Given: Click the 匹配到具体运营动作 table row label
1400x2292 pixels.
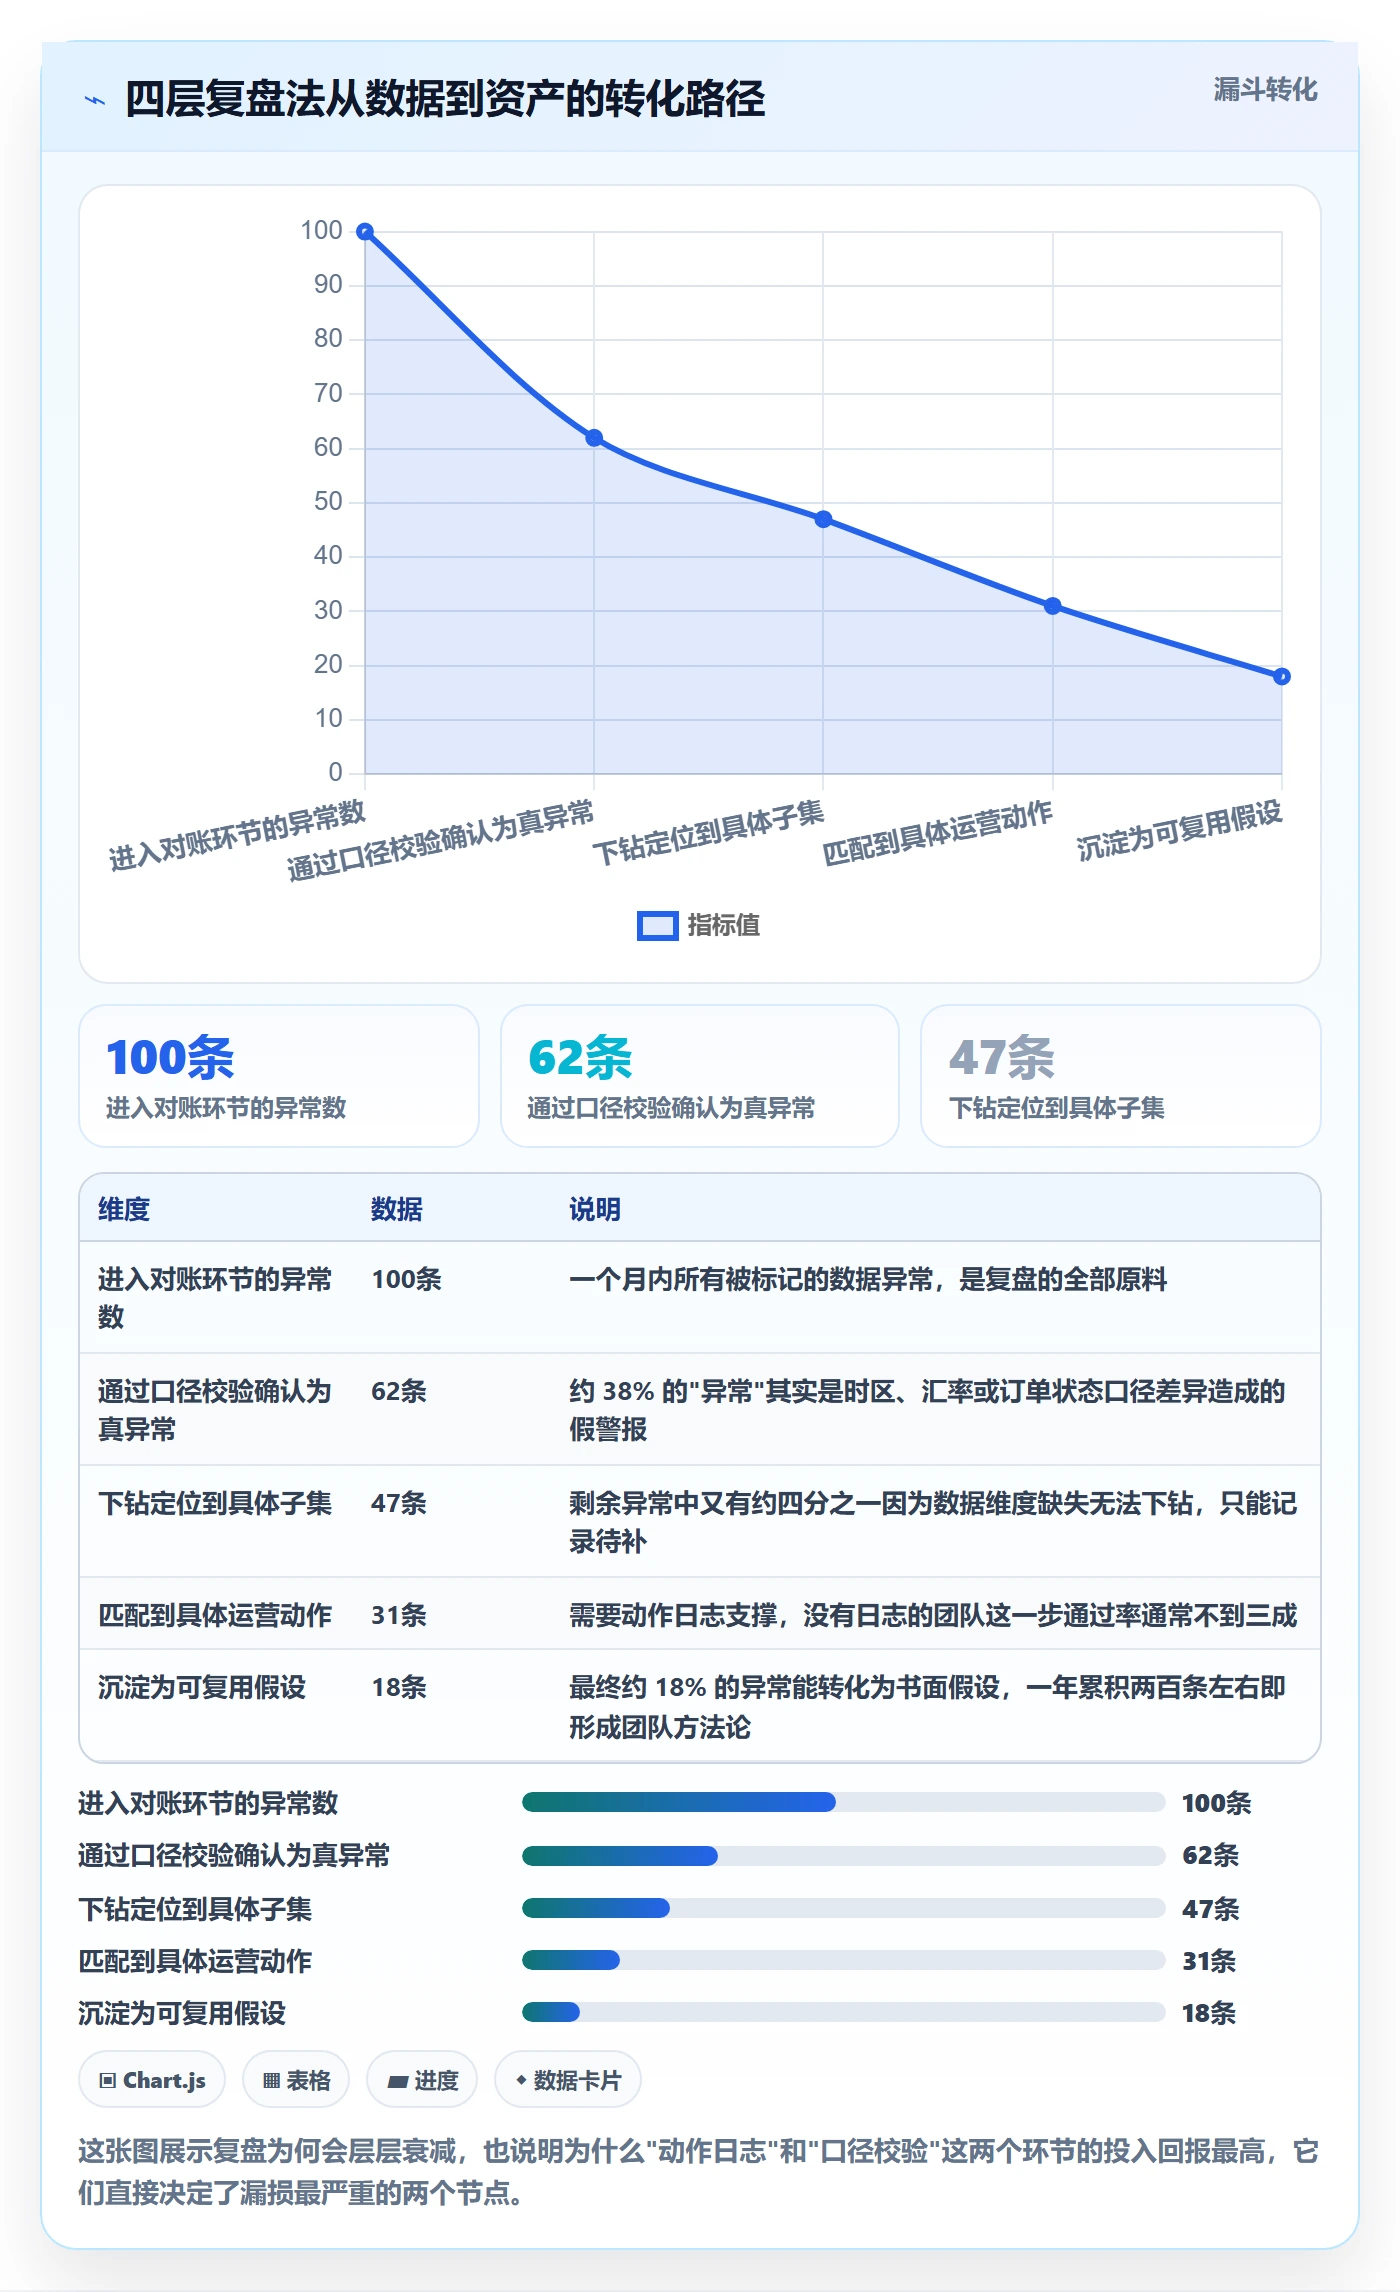Looking at the screenshot, I should 215,1615.
